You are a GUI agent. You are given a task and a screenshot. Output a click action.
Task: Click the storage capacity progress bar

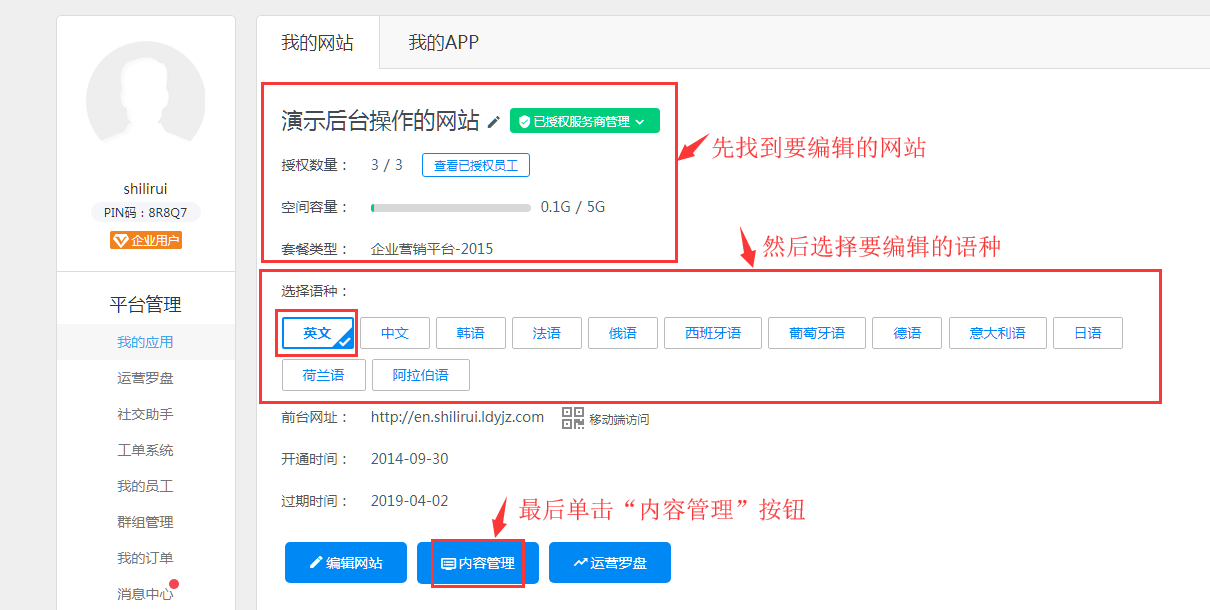pos(450,208)
